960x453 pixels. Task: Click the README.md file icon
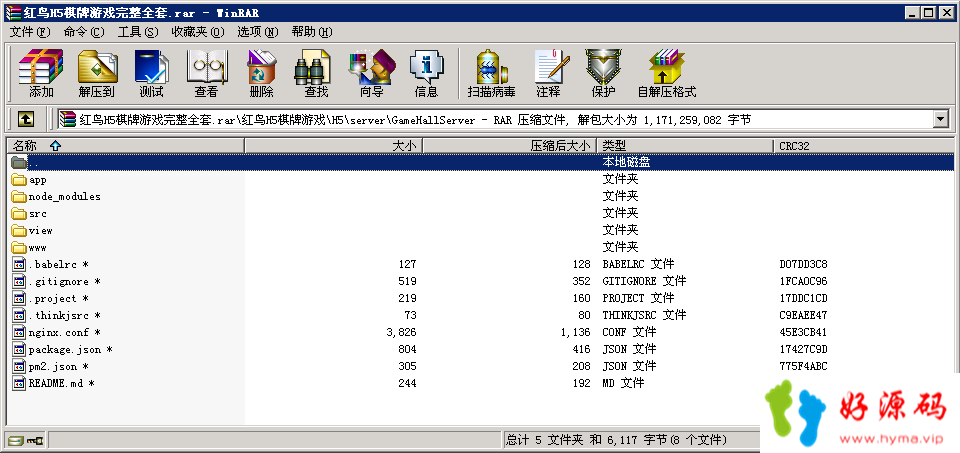coord(20,383)
